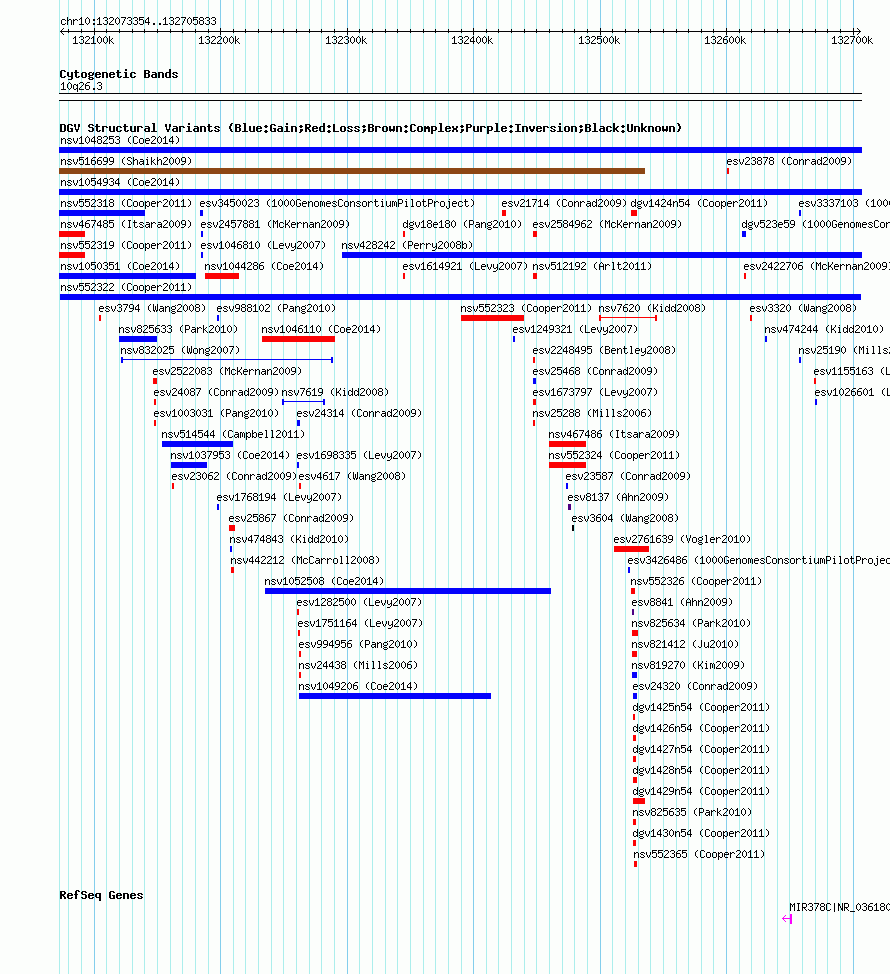Select the nsv24438 (Mills2006) label
890x974 pixels.
pyautogui.click(x=358, y=665)
